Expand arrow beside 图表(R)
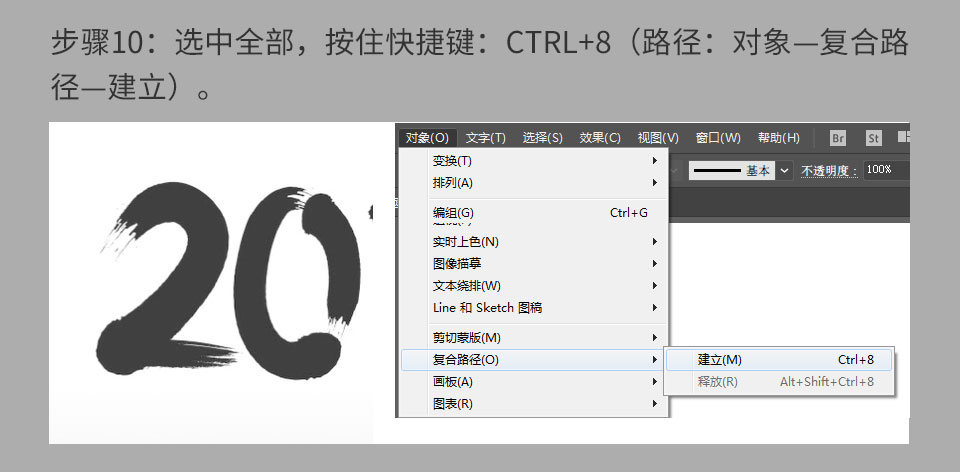Image resolution: width=960 pixels, height=472 pixels. 654,404
